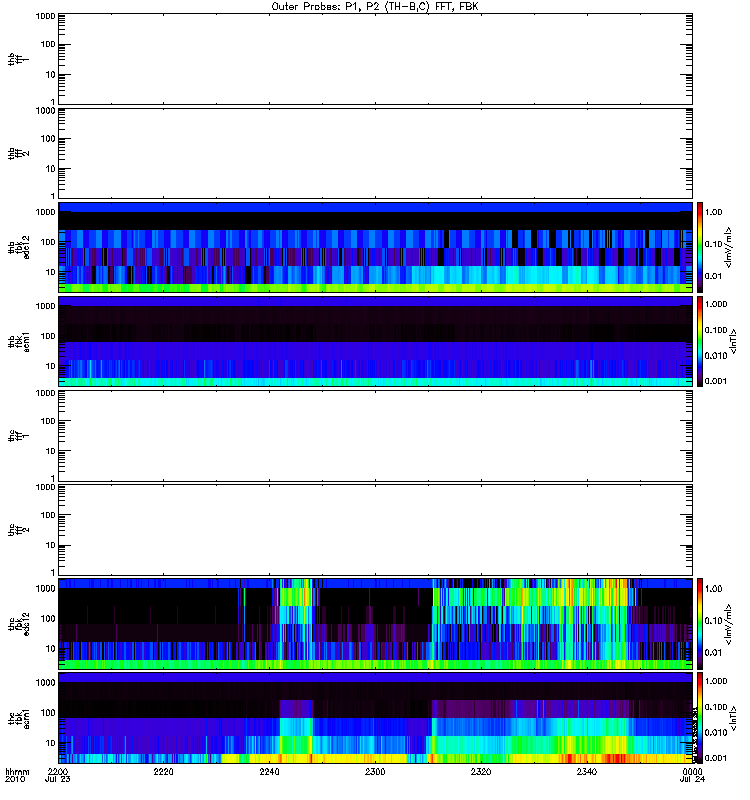Click the plot title 'Outer Probes: P1, P2 (TH-B,C) FFT, FBK'
Screen dimensions: 750x800
click(375, 7)
